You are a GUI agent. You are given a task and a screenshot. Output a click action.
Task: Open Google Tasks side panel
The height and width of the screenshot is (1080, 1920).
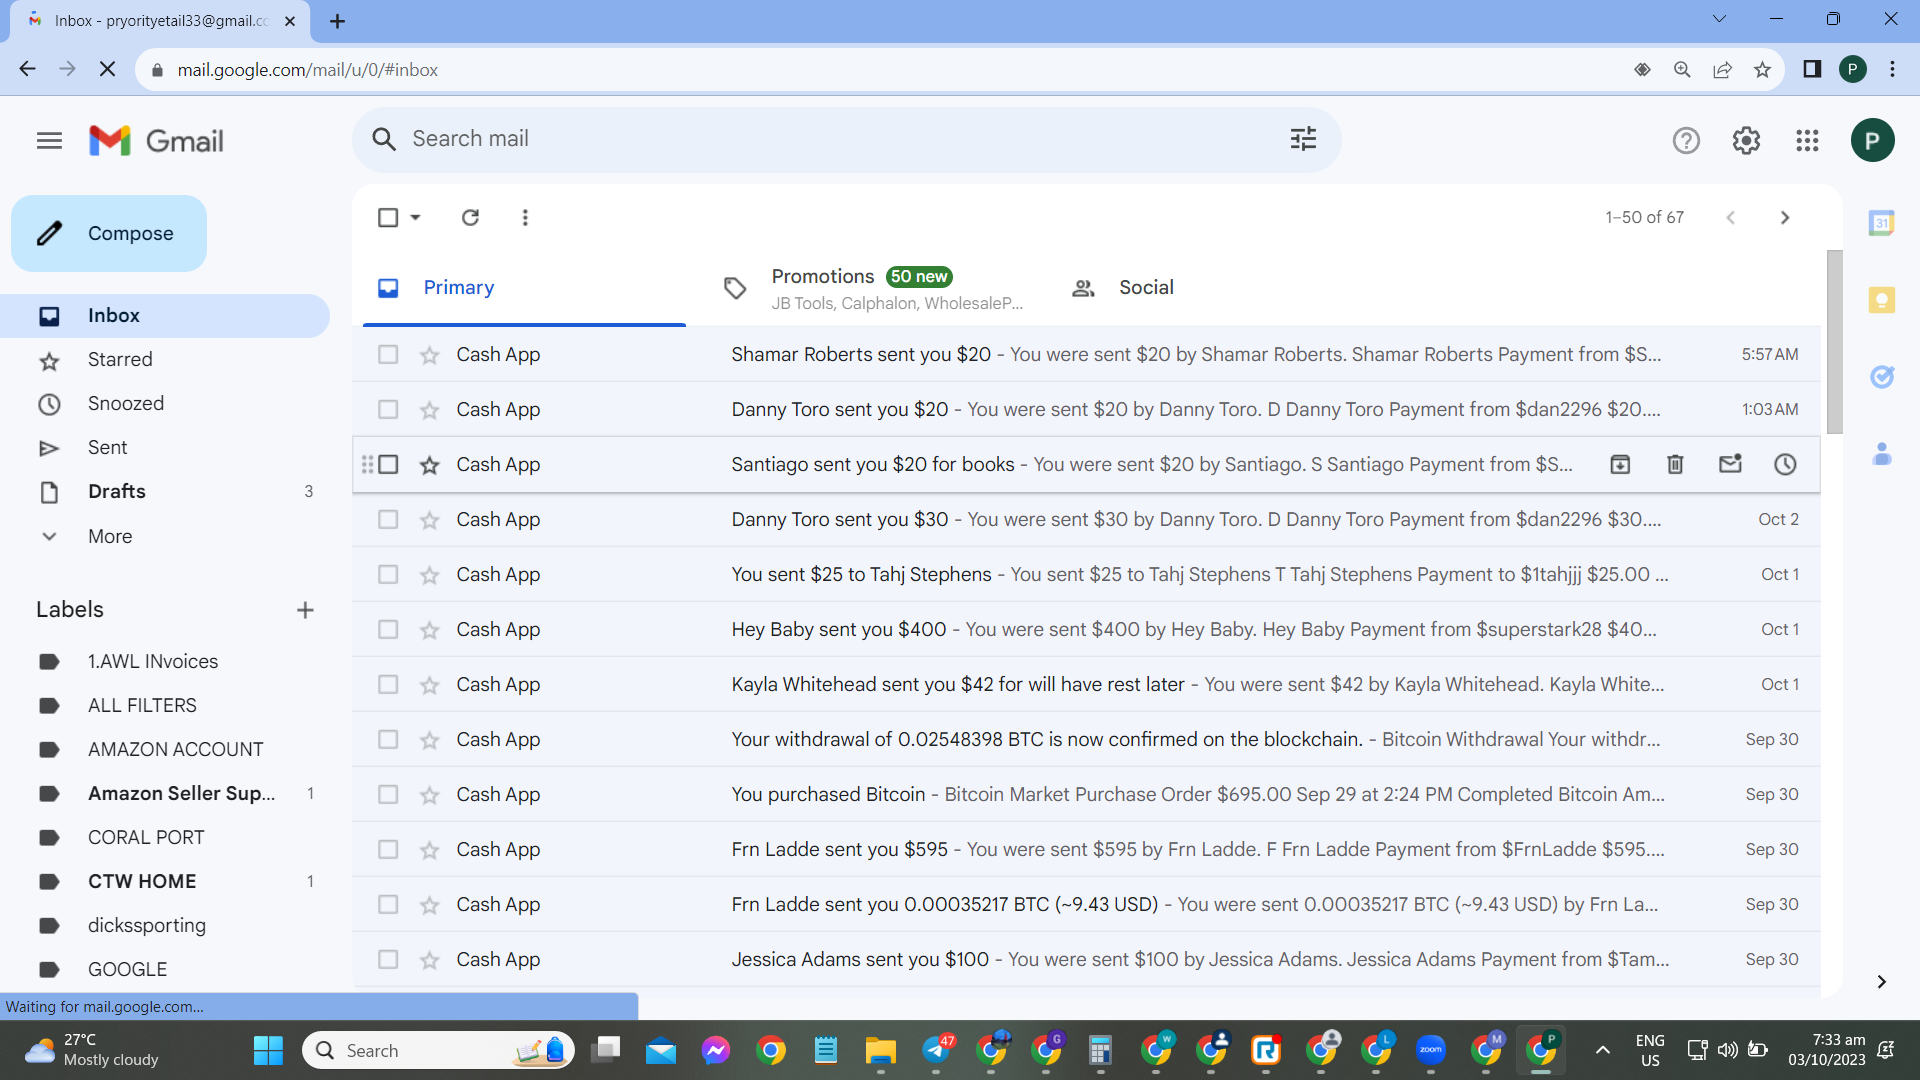(x=1882, y=377)
